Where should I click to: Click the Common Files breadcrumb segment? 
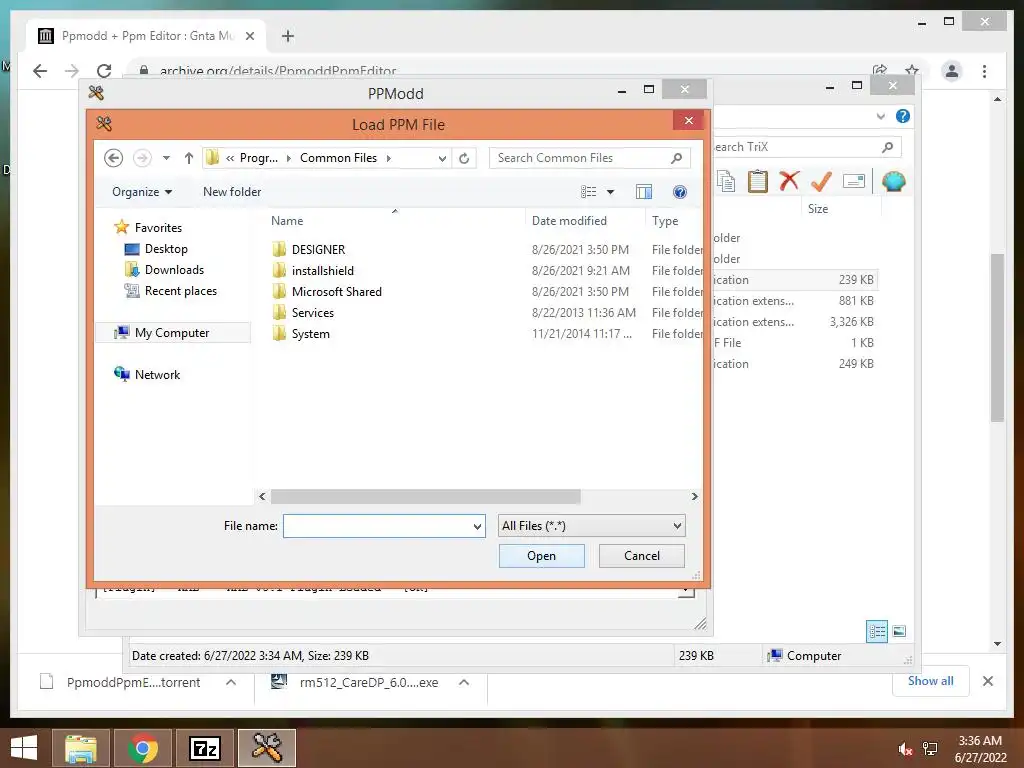coord(338,158)
